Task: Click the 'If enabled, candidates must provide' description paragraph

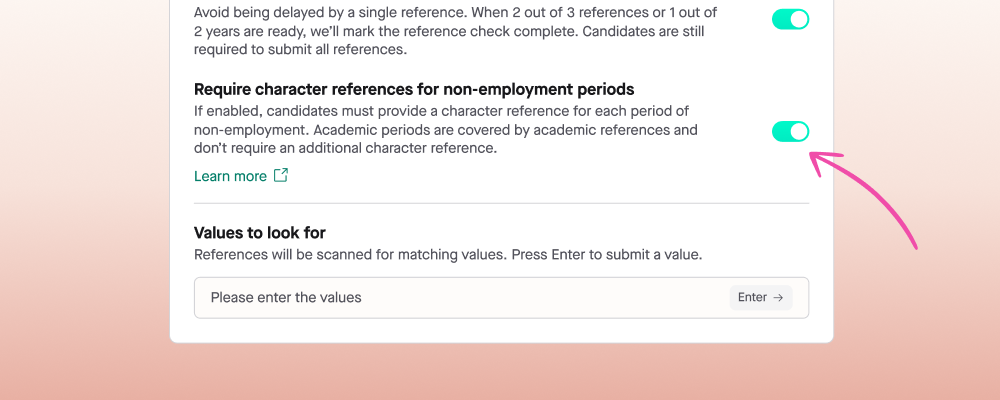Action: coord(446,130)
